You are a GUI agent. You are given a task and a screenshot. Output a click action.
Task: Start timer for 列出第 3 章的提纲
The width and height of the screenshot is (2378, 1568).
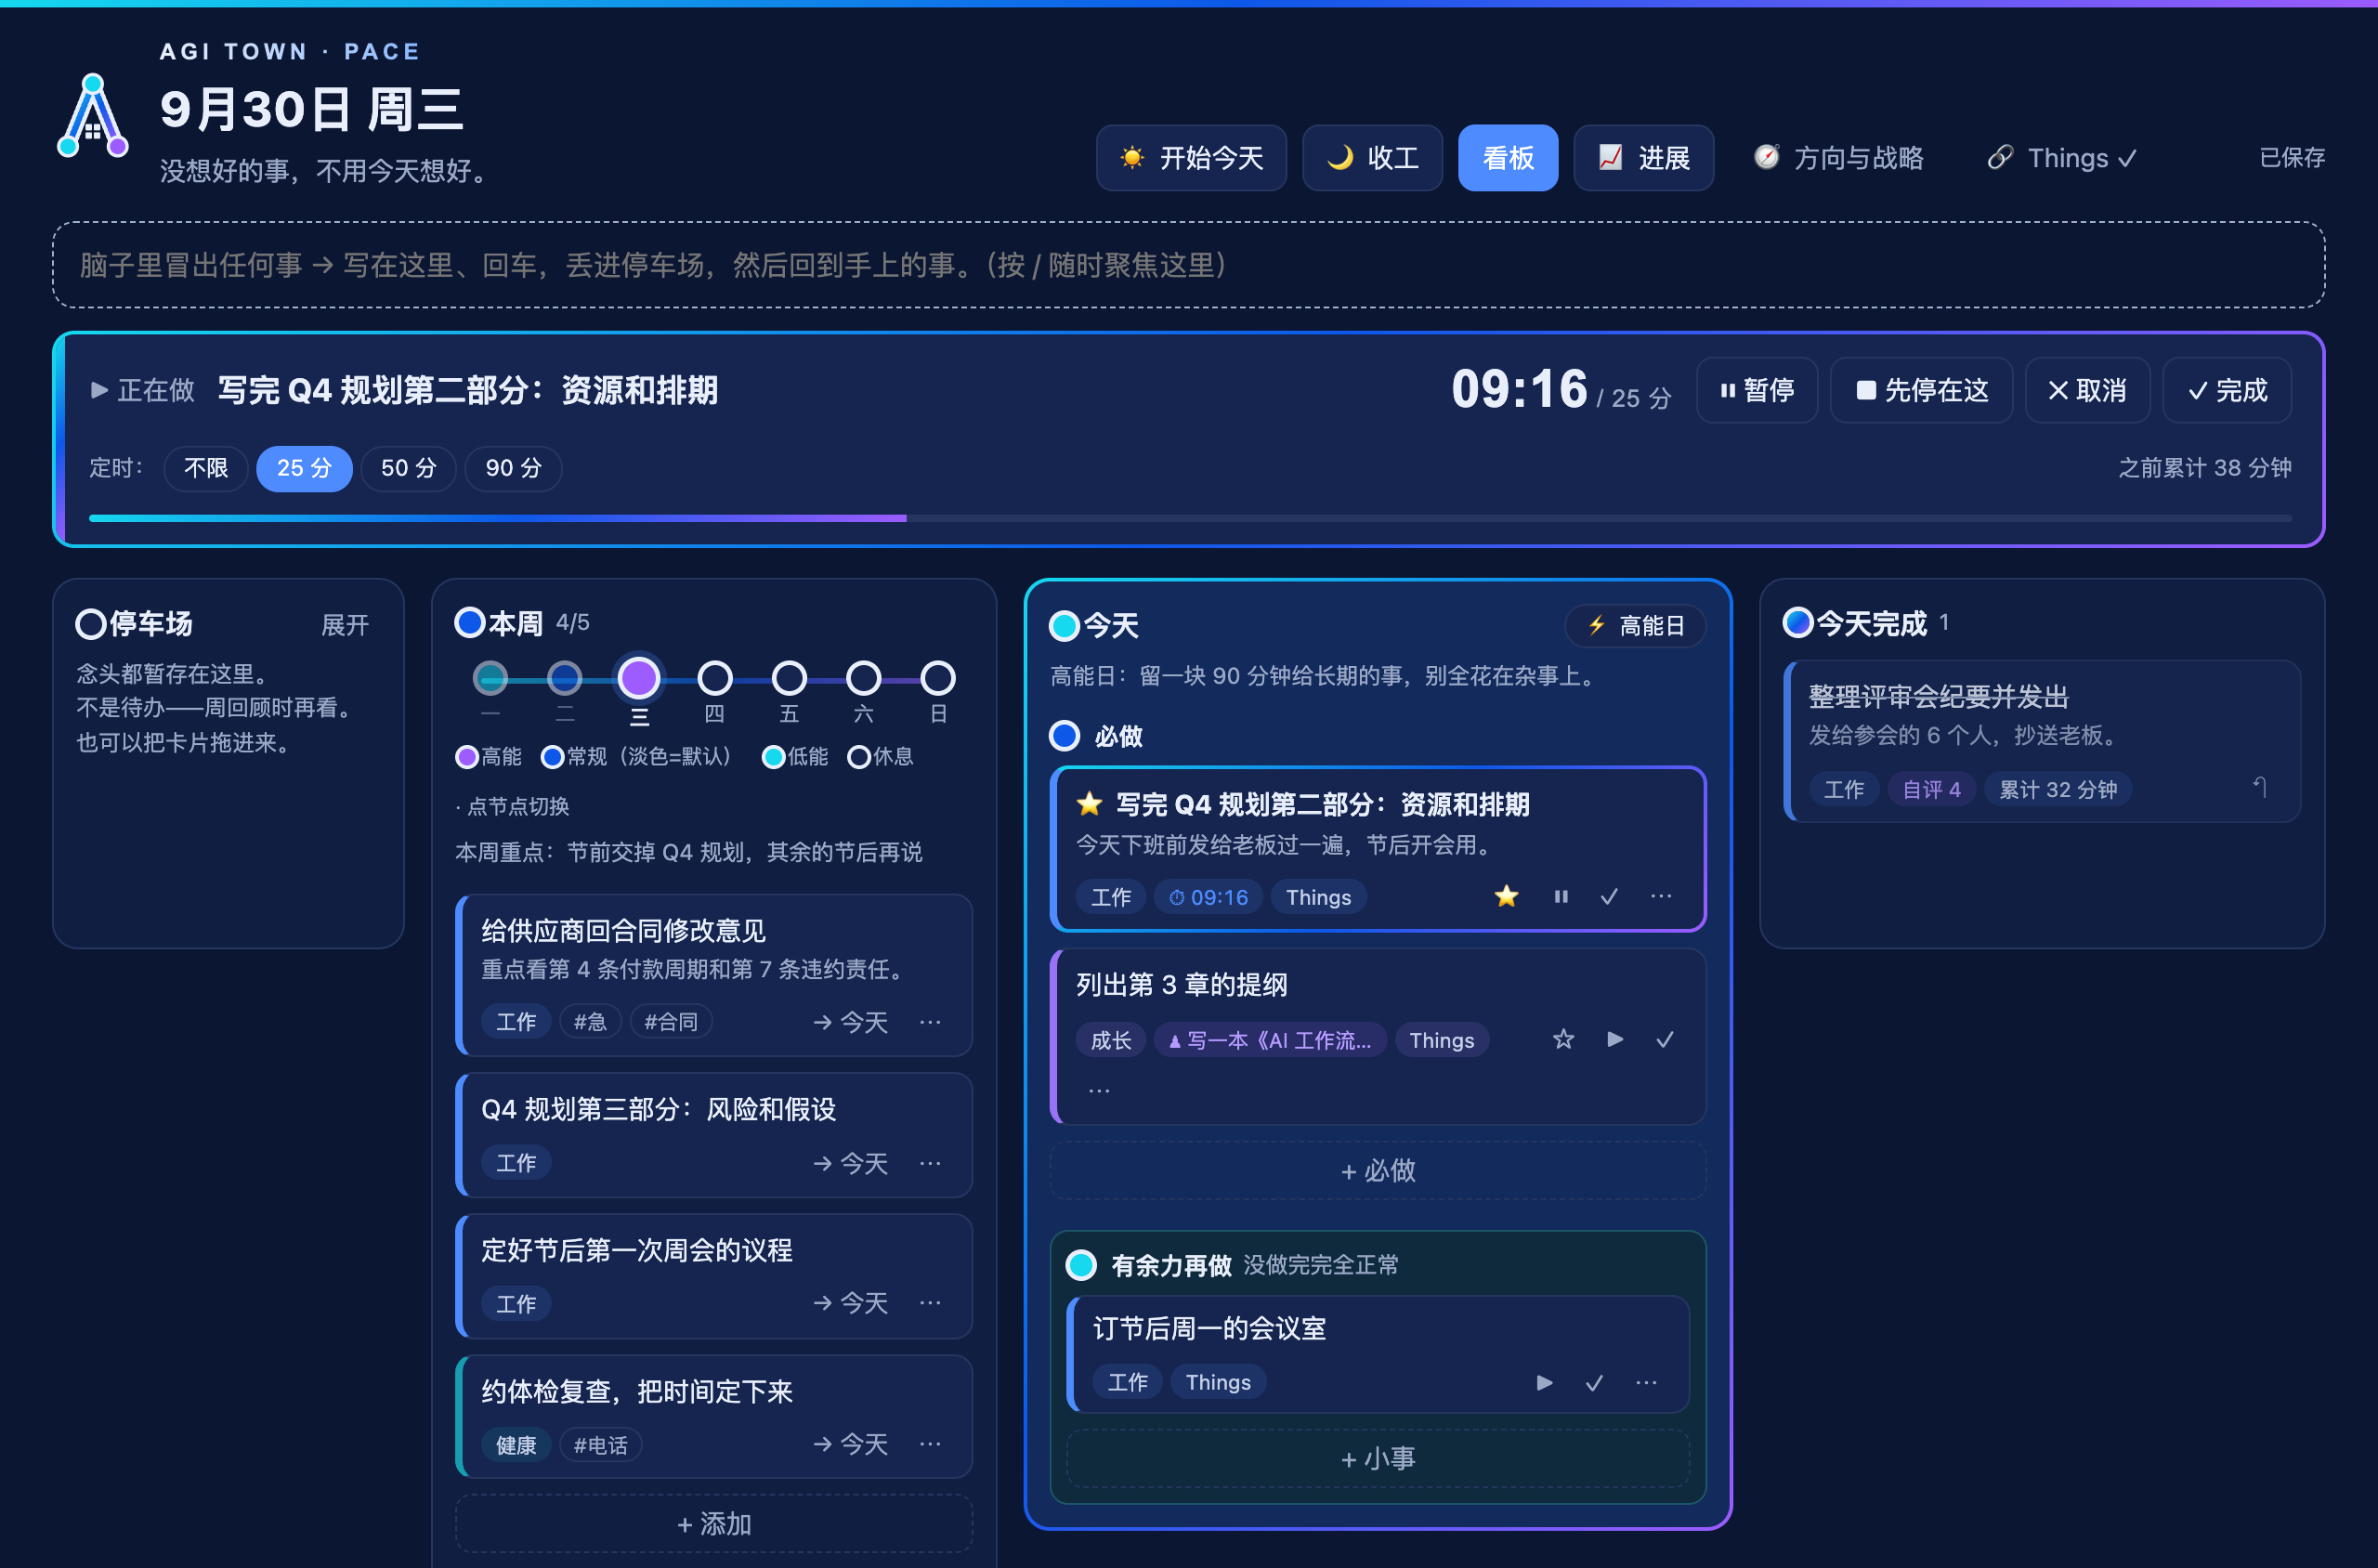pyautogui.click(x=1615, y=1040)
